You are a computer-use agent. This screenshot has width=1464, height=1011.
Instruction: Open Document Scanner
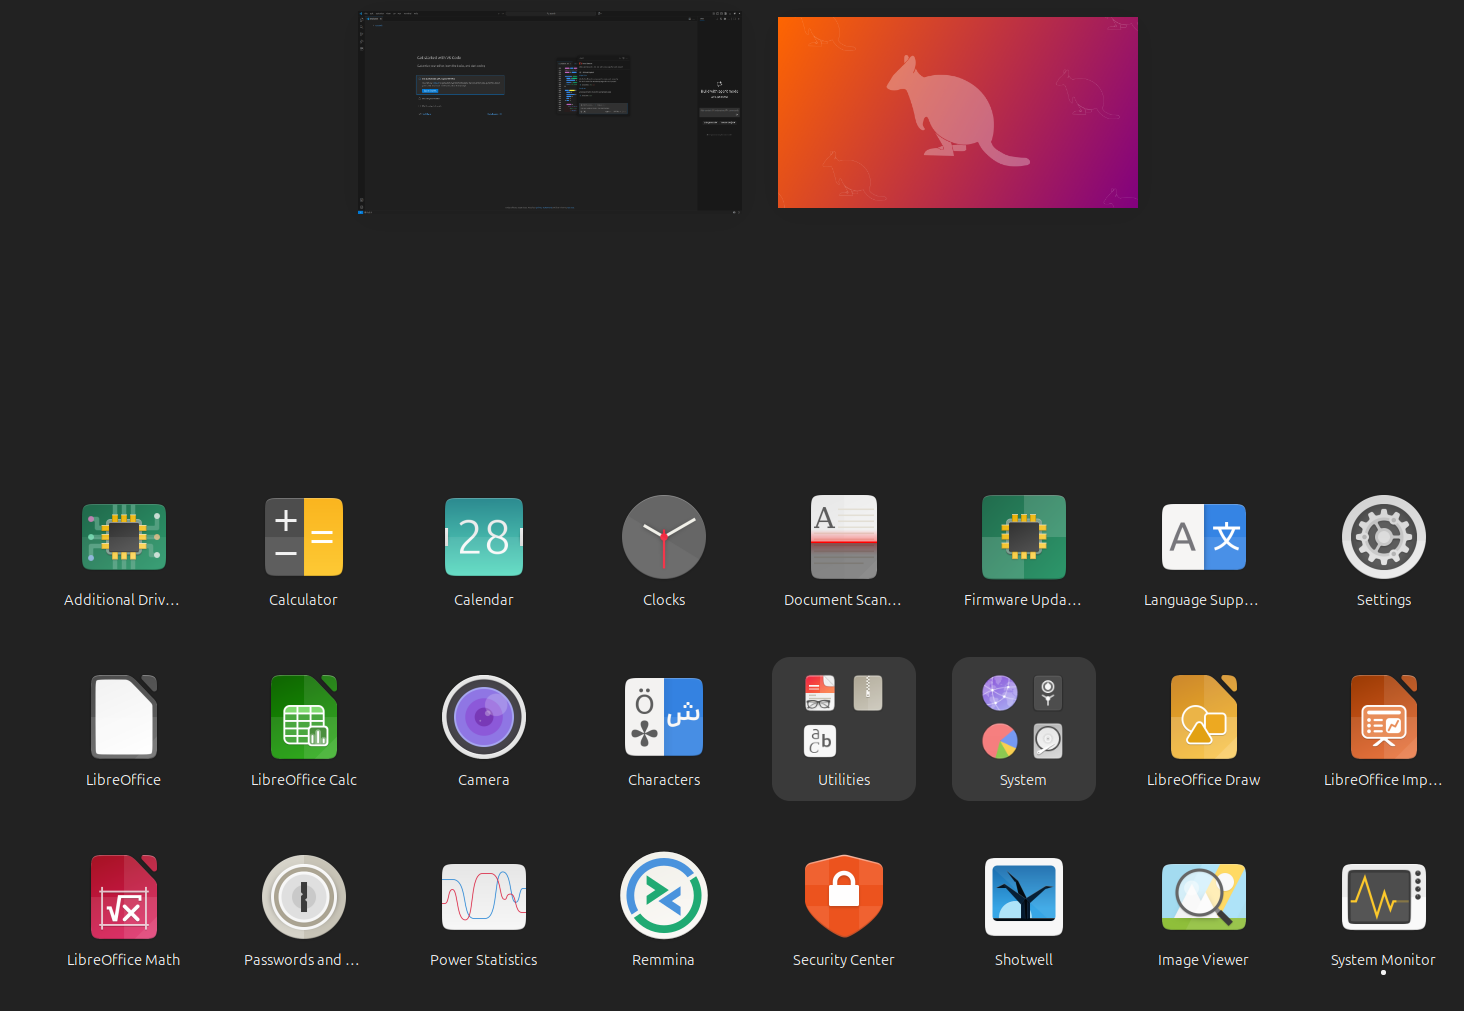pos(843,538)
